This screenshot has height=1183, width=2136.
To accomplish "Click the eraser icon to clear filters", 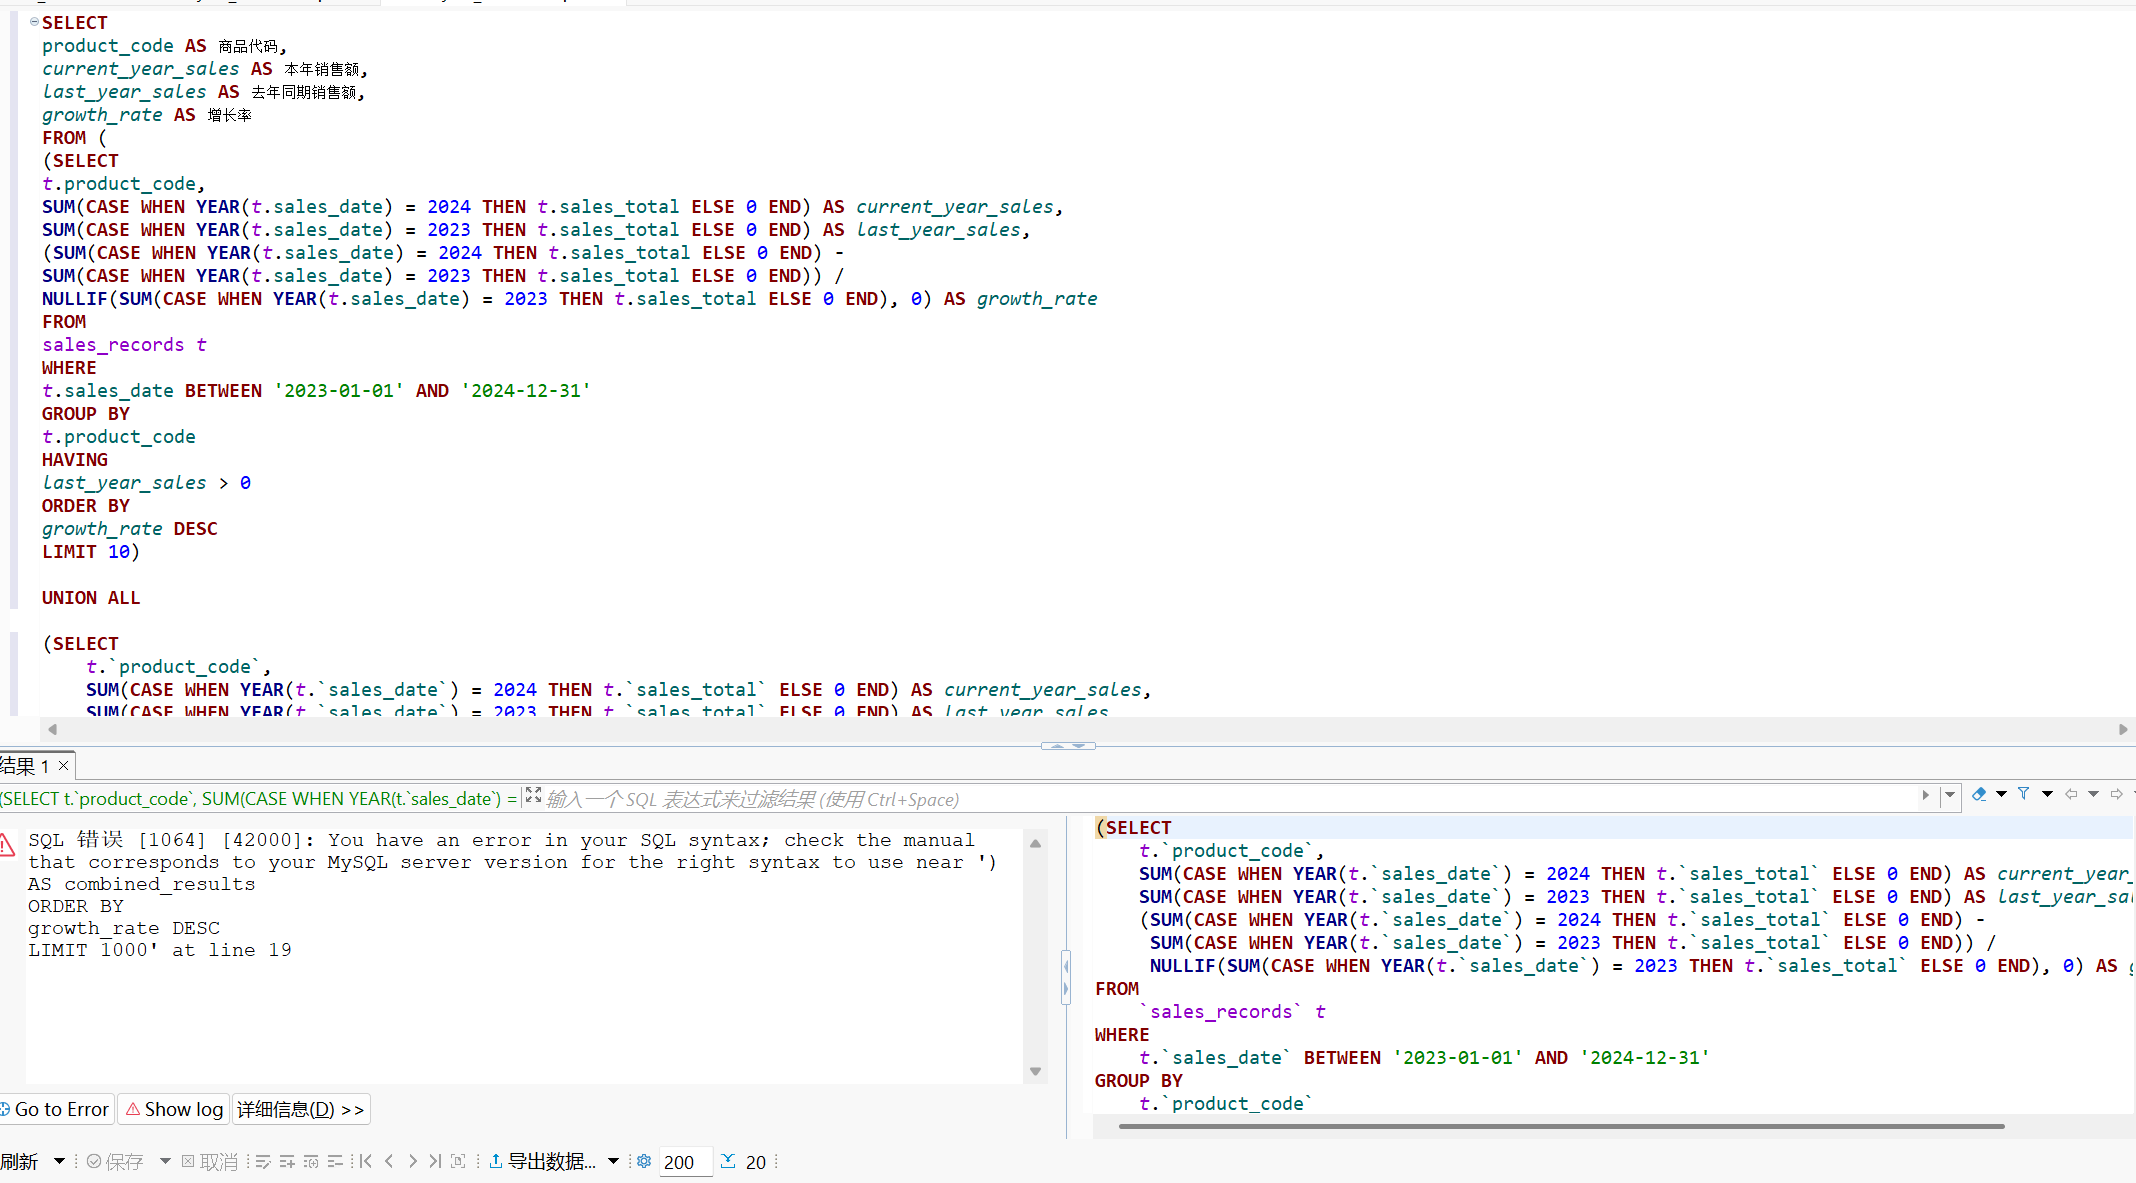I will tap(1978, 794).
